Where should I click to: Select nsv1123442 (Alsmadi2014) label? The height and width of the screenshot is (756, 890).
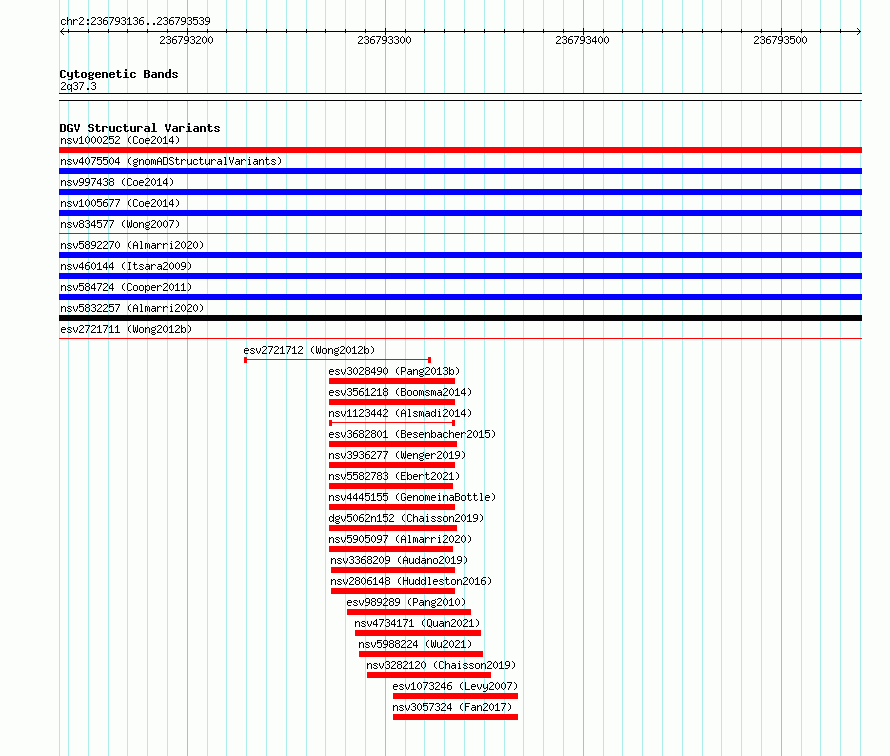click(x=400, y=413)
